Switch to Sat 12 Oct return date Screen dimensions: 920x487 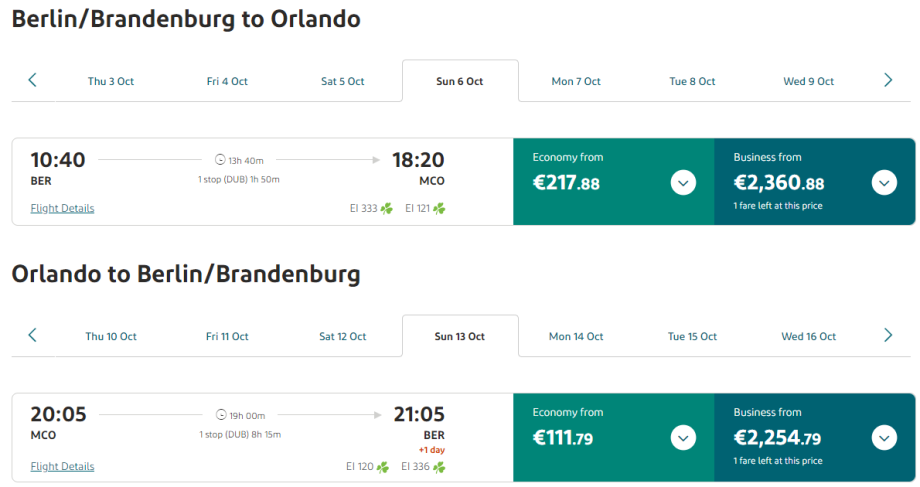(x=343, y=337)
